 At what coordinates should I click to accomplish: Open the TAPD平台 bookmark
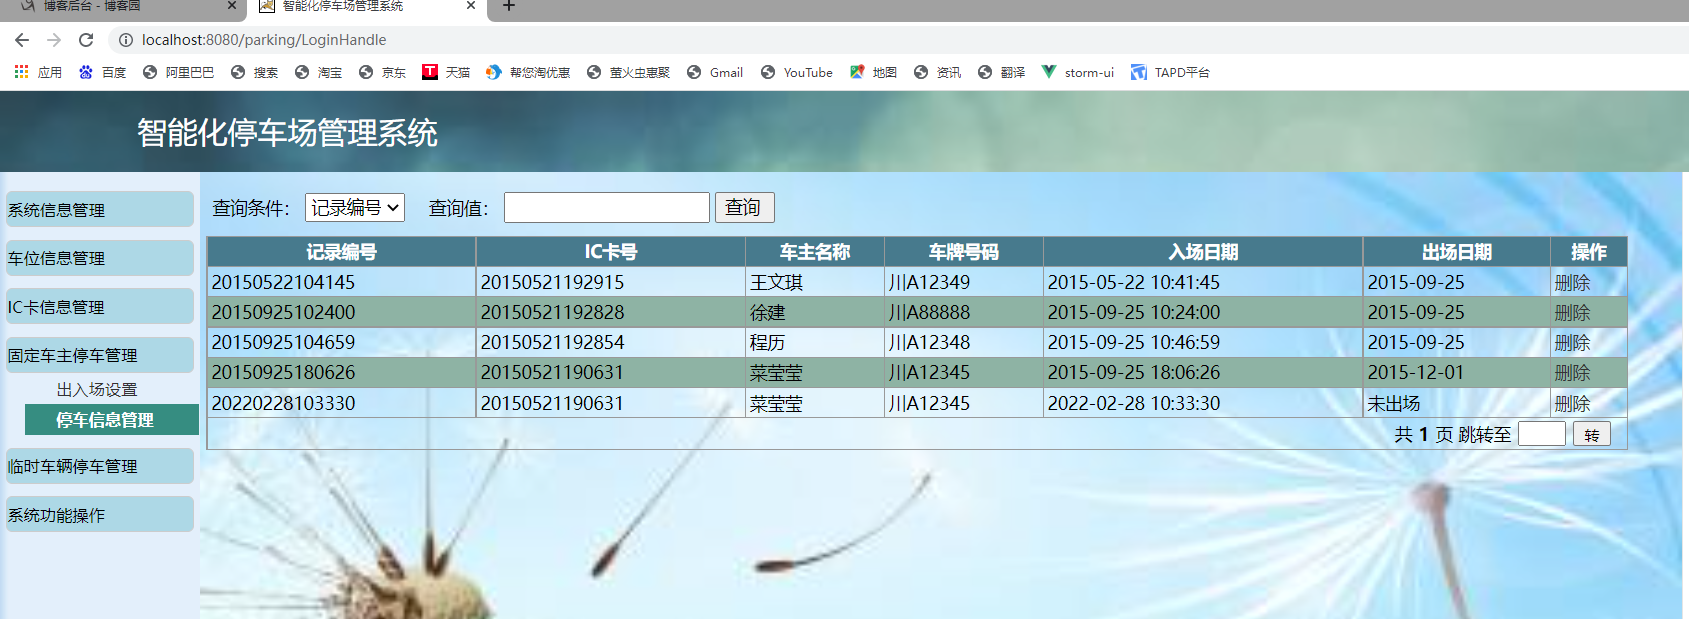[x=1170, y=72]
